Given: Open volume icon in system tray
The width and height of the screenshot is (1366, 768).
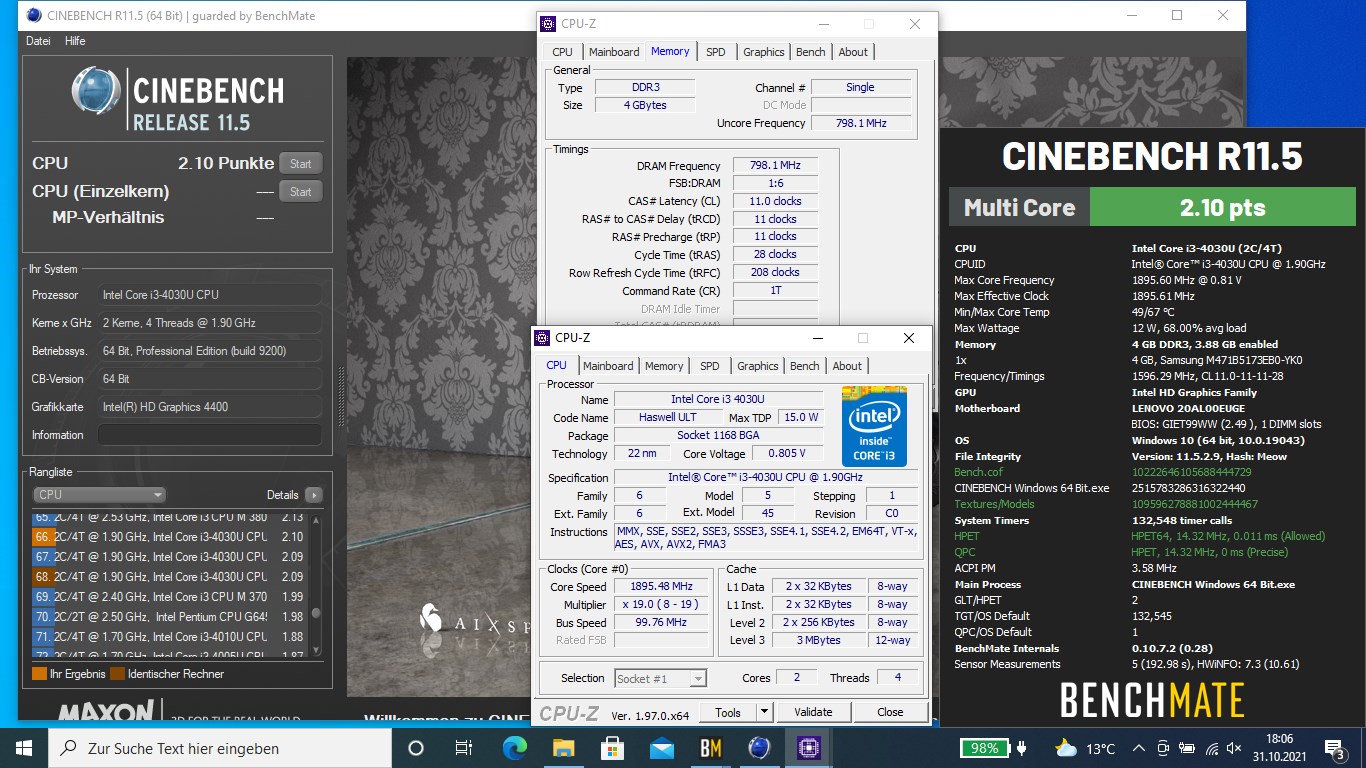Looking at the screenshot, I should click(1235, 748).
